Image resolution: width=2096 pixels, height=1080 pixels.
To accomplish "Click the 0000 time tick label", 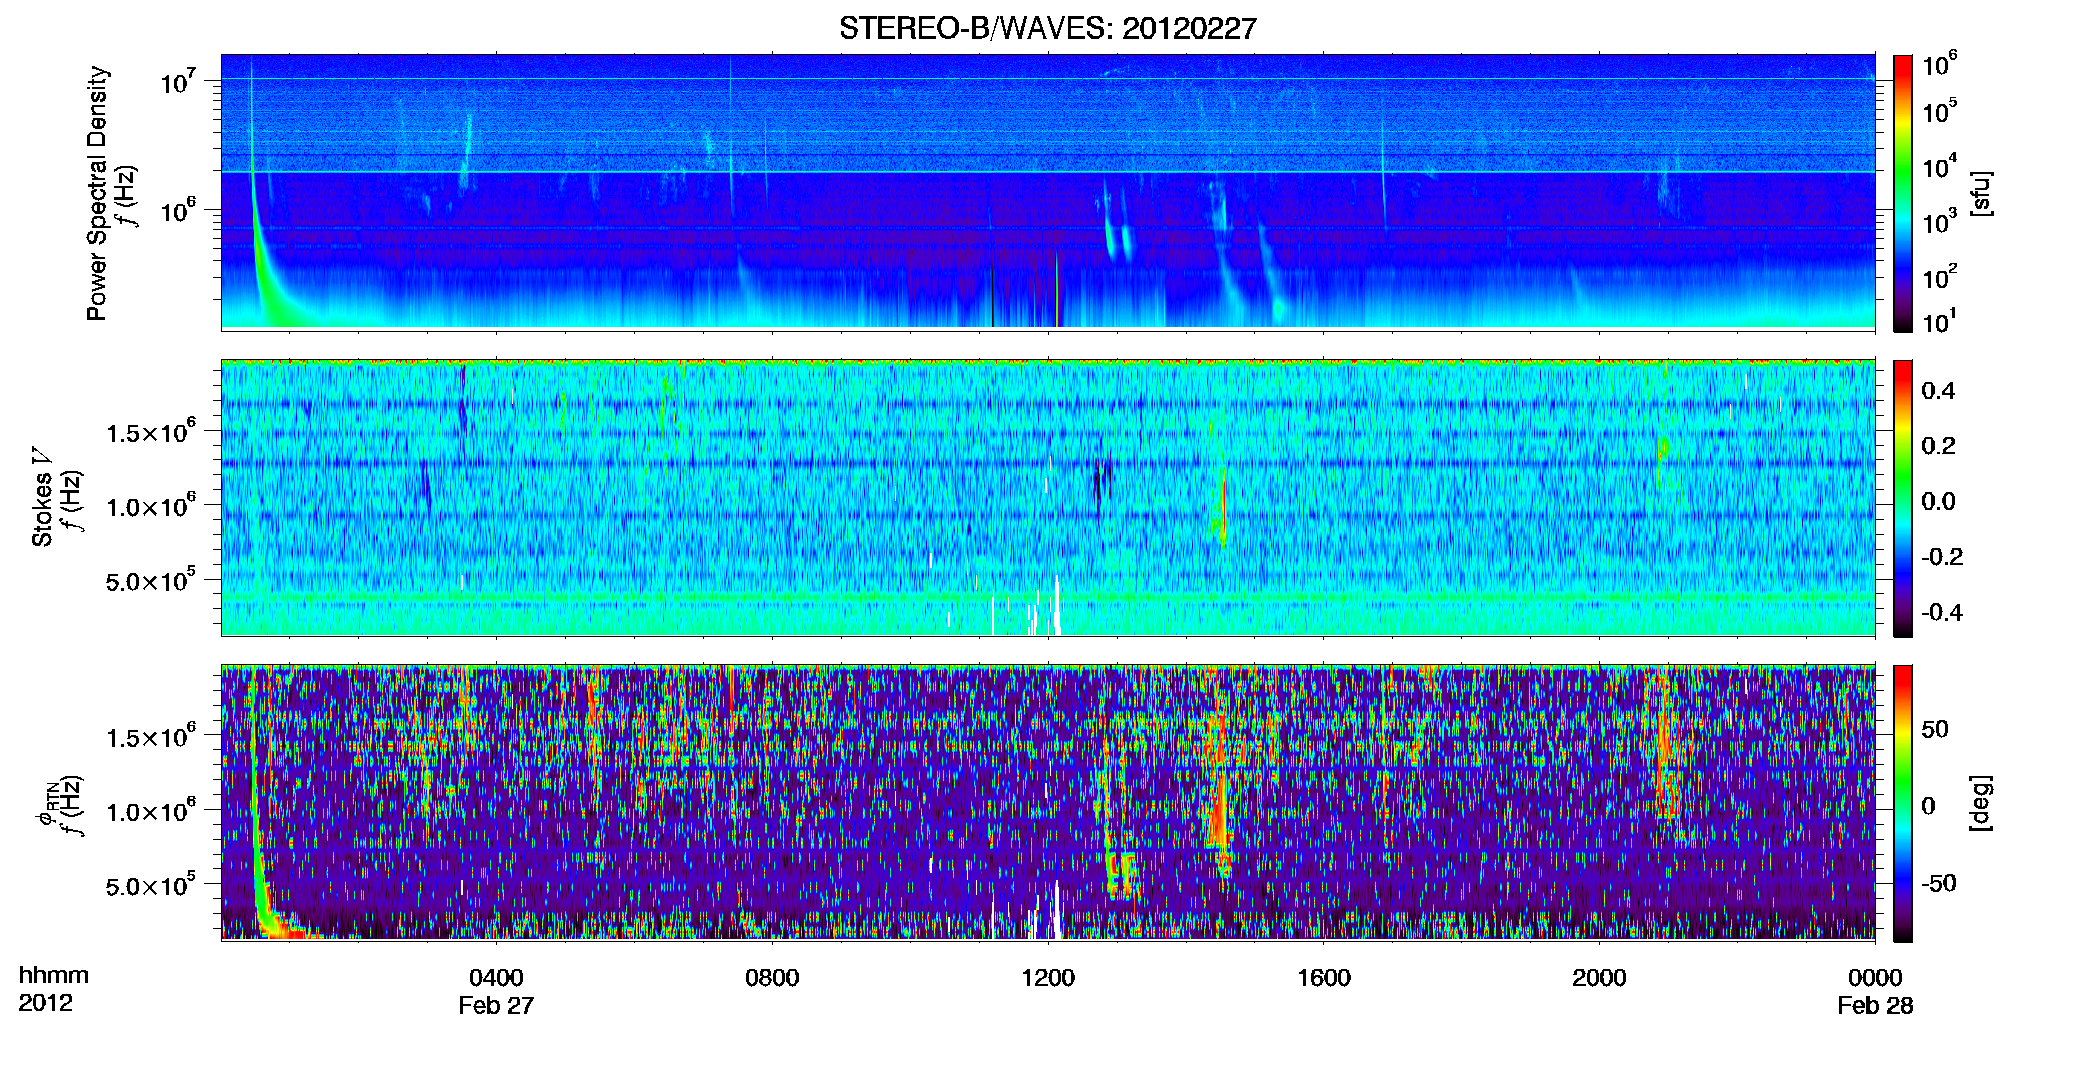I will (1875, 978).
